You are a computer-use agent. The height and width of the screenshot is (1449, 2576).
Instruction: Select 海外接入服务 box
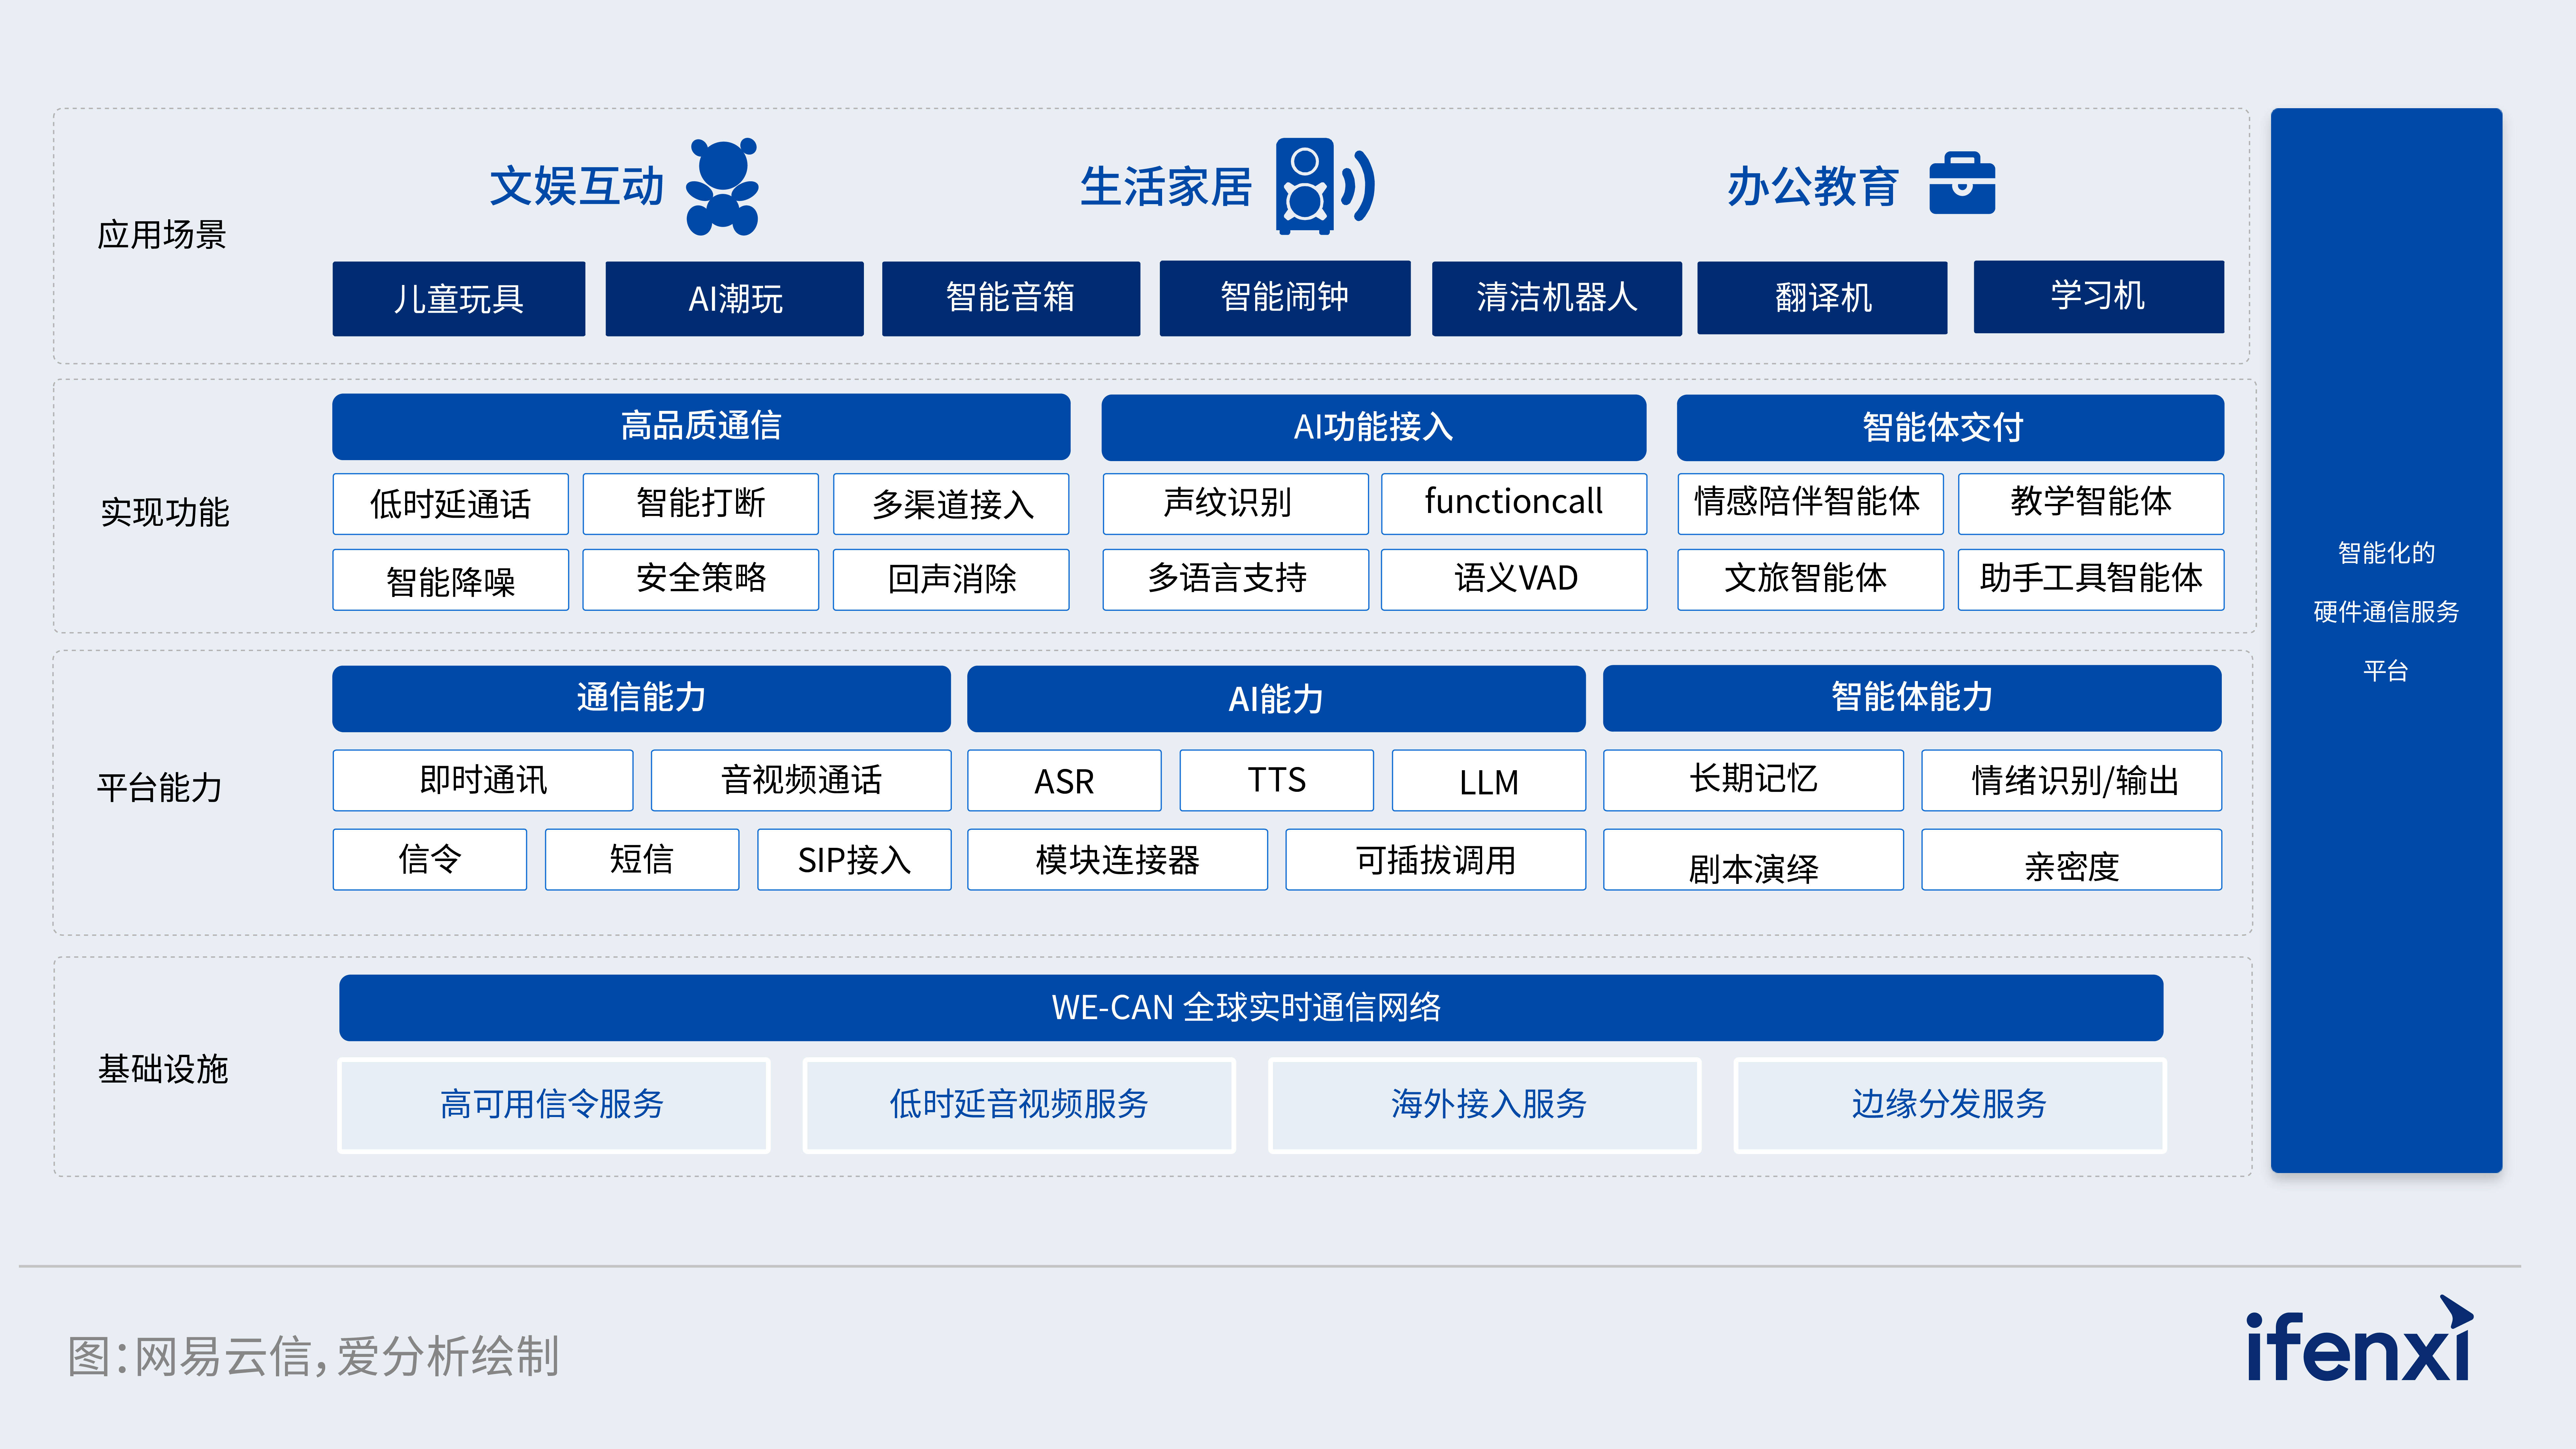coord(1485,1105)
